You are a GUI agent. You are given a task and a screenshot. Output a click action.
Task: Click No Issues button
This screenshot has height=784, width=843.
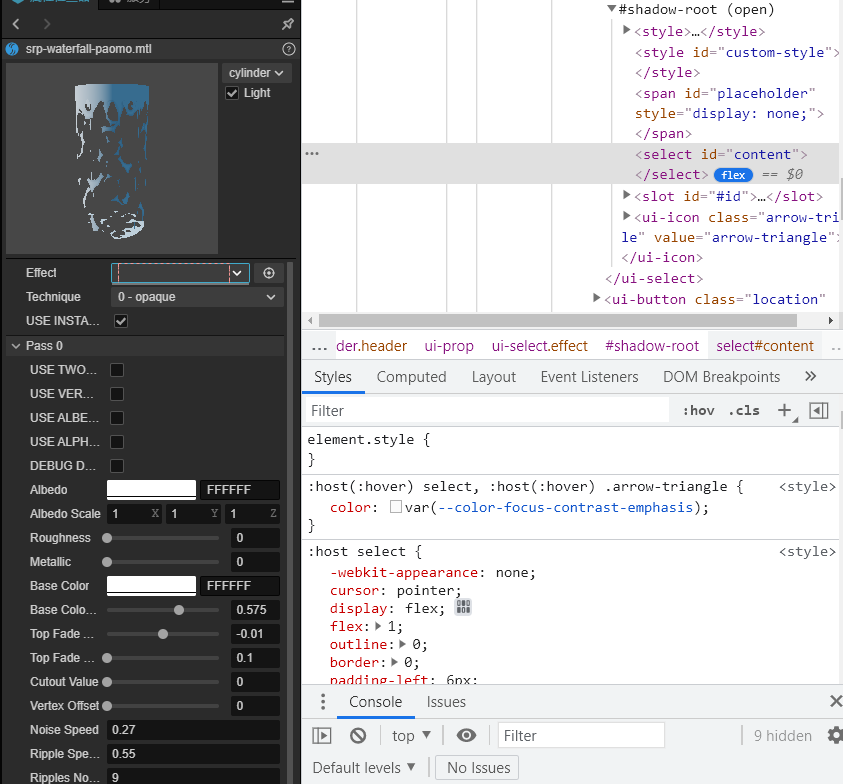point(477,767)
